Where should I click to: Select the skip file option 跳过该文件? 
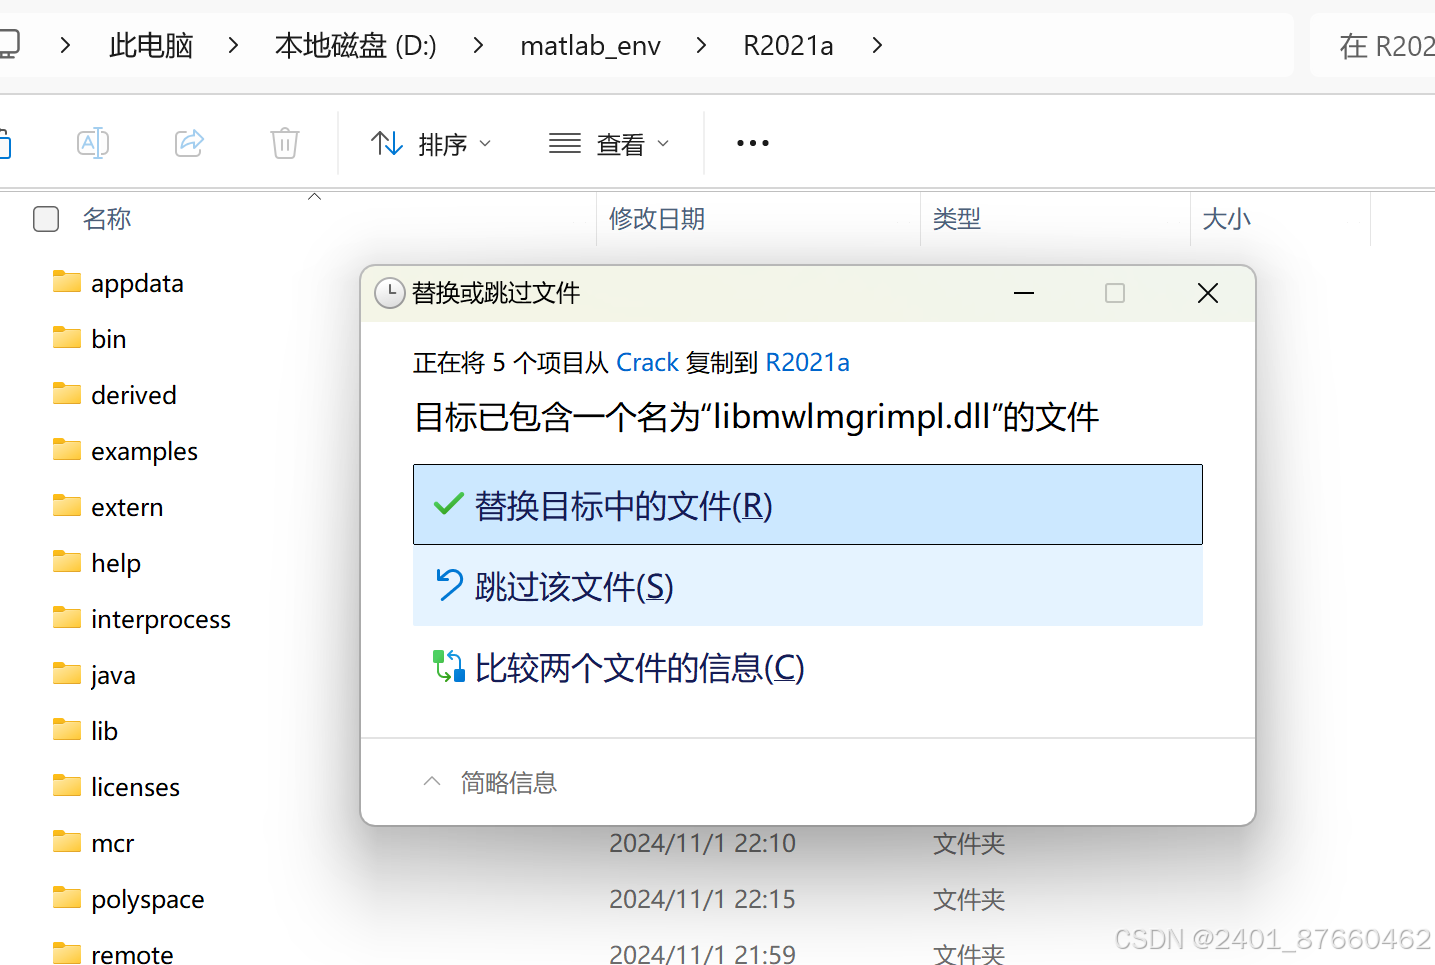[x=806, y=587]
